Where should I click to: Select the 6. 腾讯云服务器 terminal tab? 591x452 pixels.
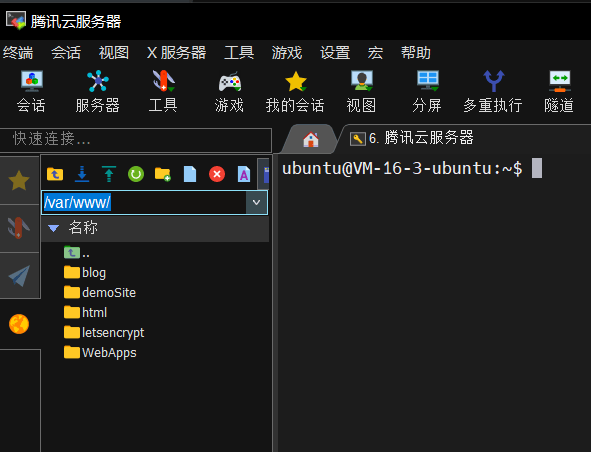point(412,138)
